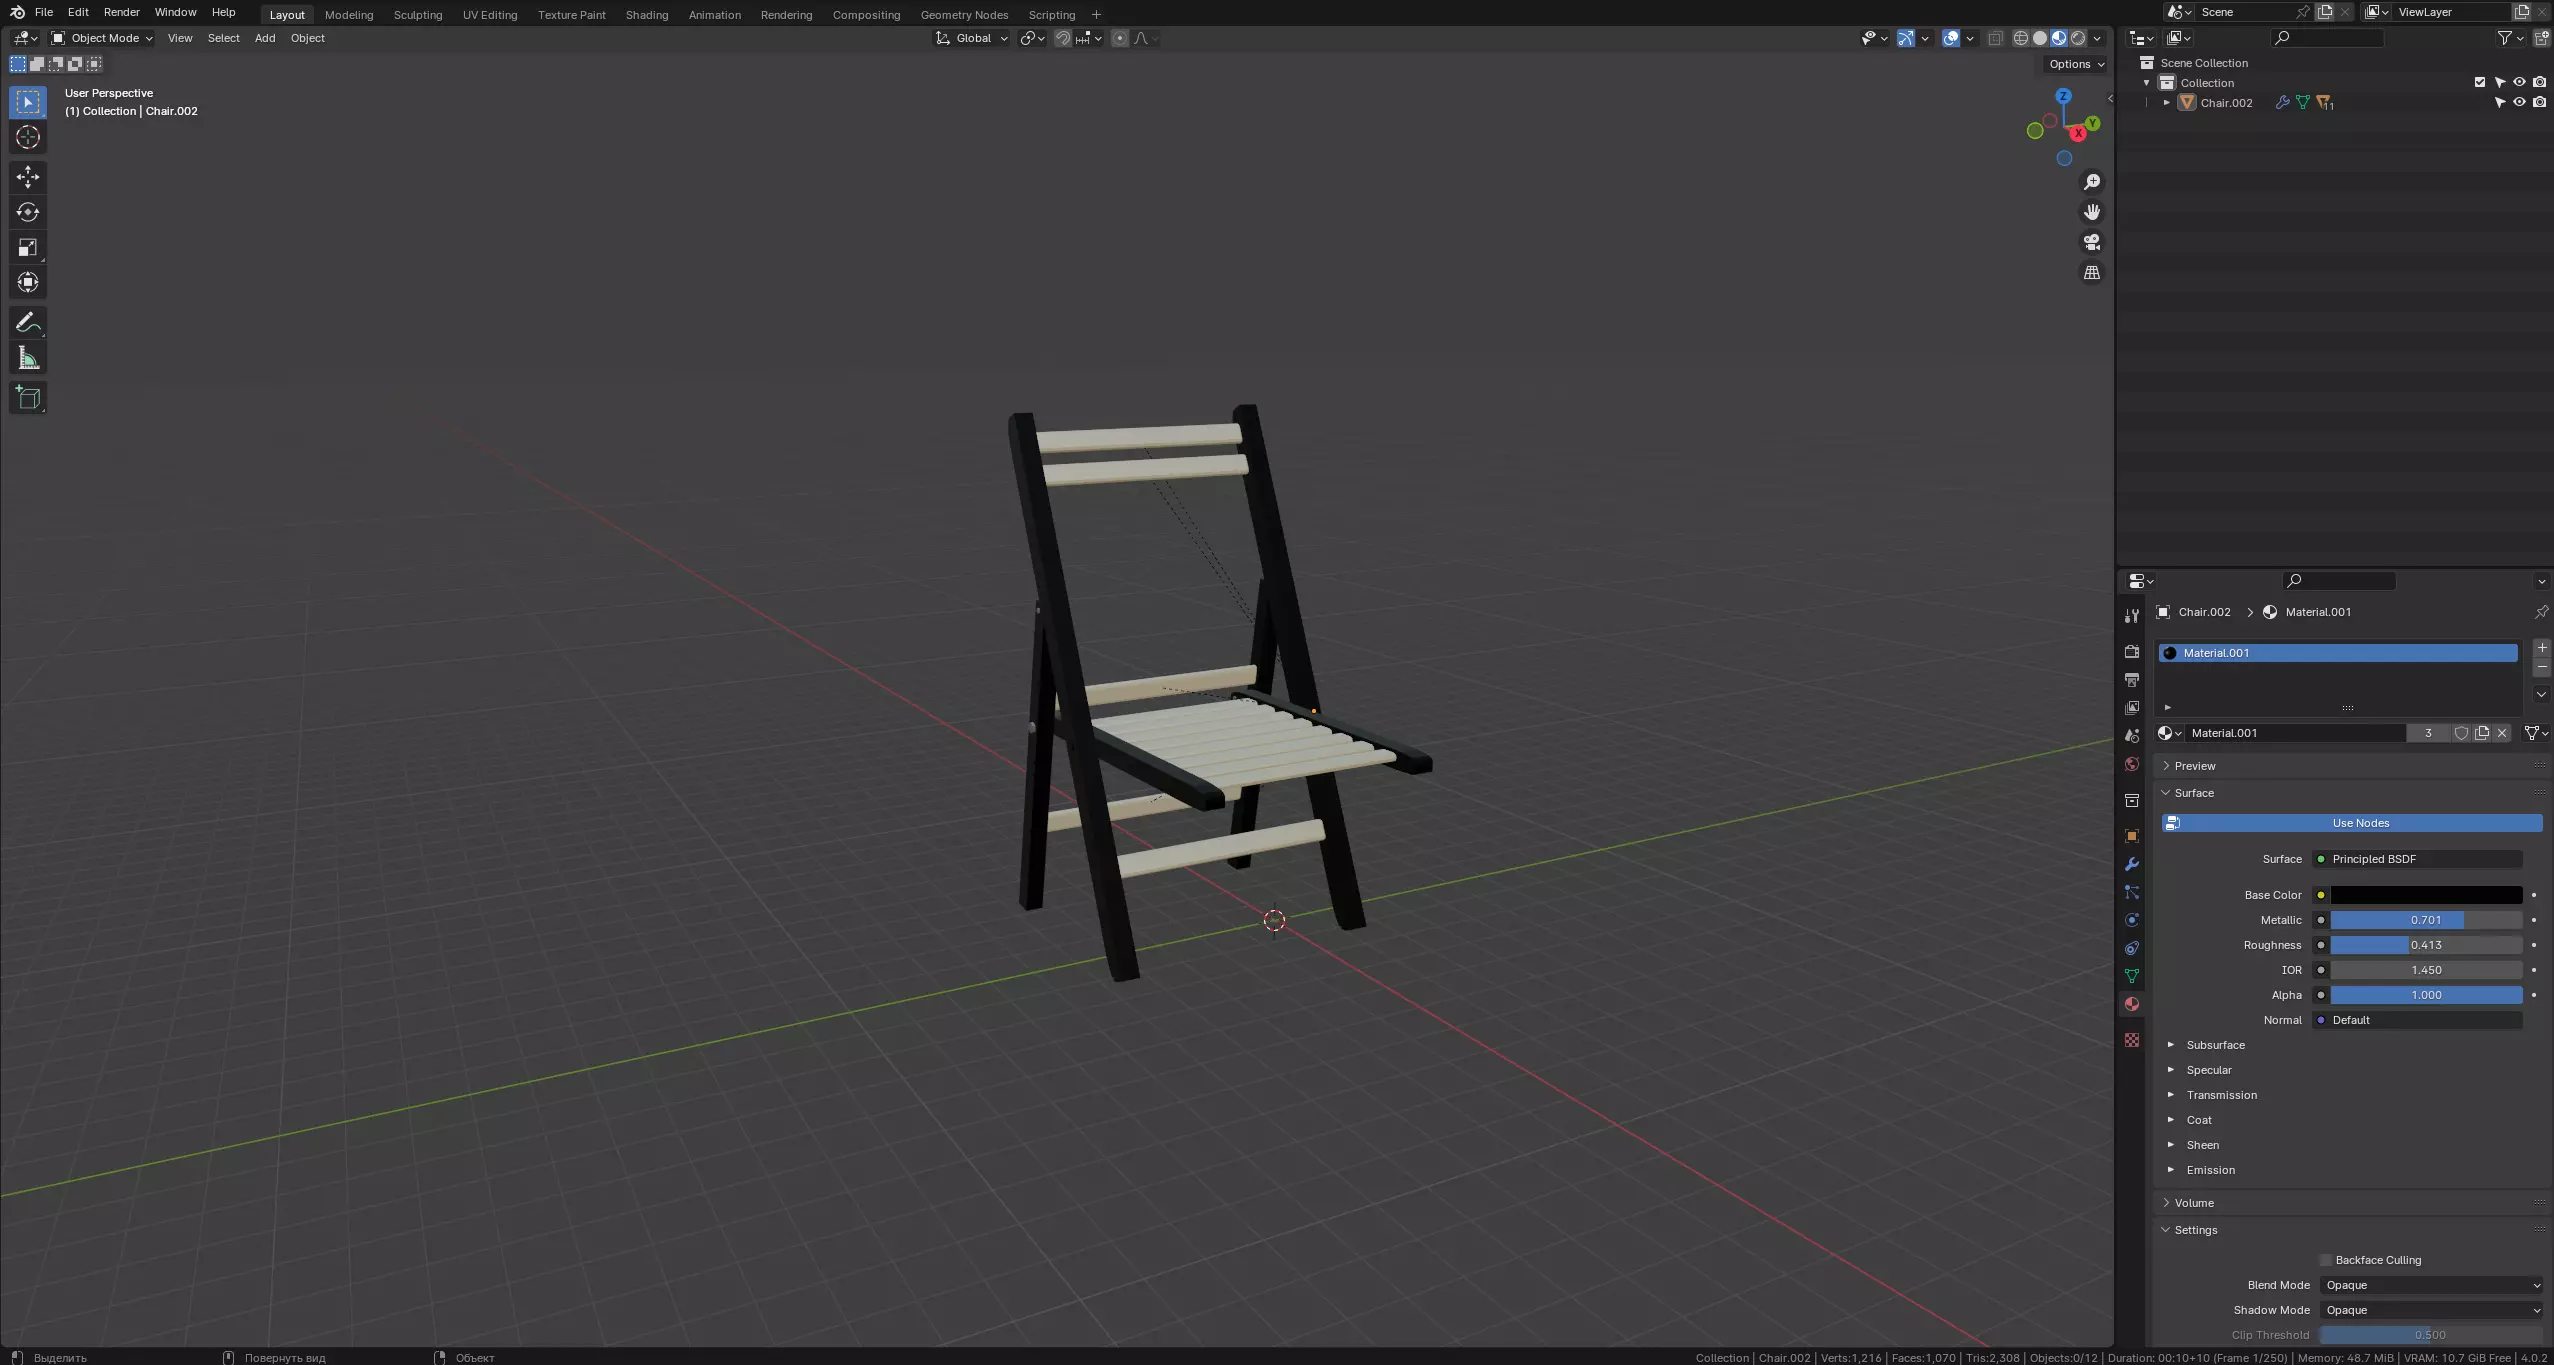The image size is (2554, 1365).
Task: Click the Base Color black swatch
Action: point(2426,895)
